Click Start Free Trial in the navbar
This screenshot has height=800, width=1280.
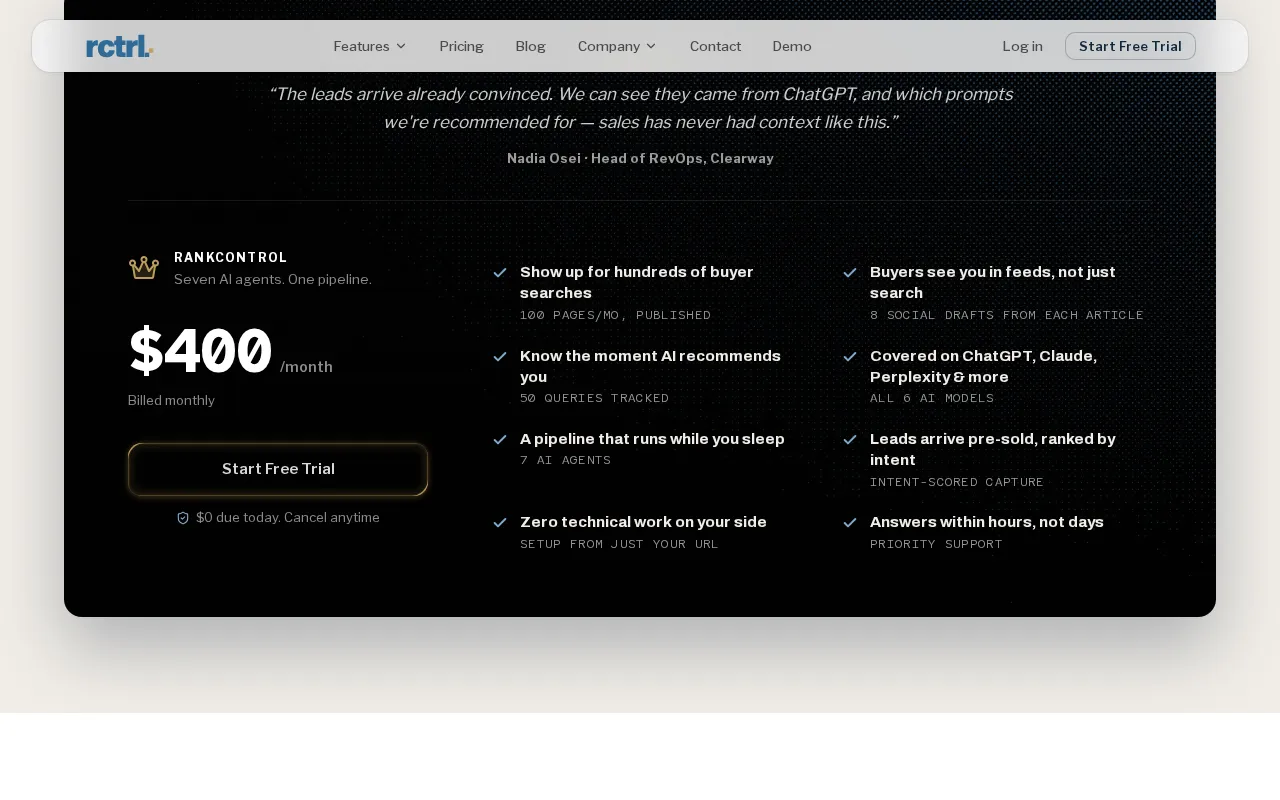[1130, 46]
